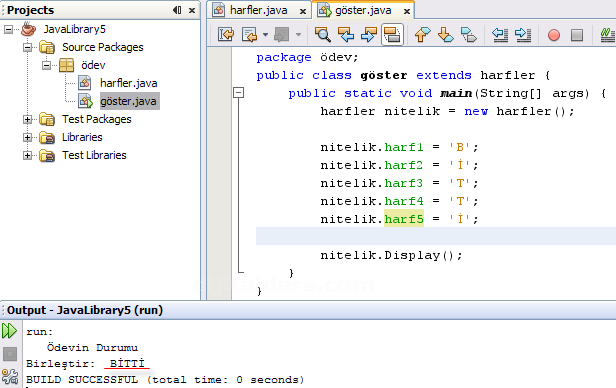The height and width of the screenshot is (388, 616).
Task: Select Libraries folder in tree
Action: coord(82,137)
